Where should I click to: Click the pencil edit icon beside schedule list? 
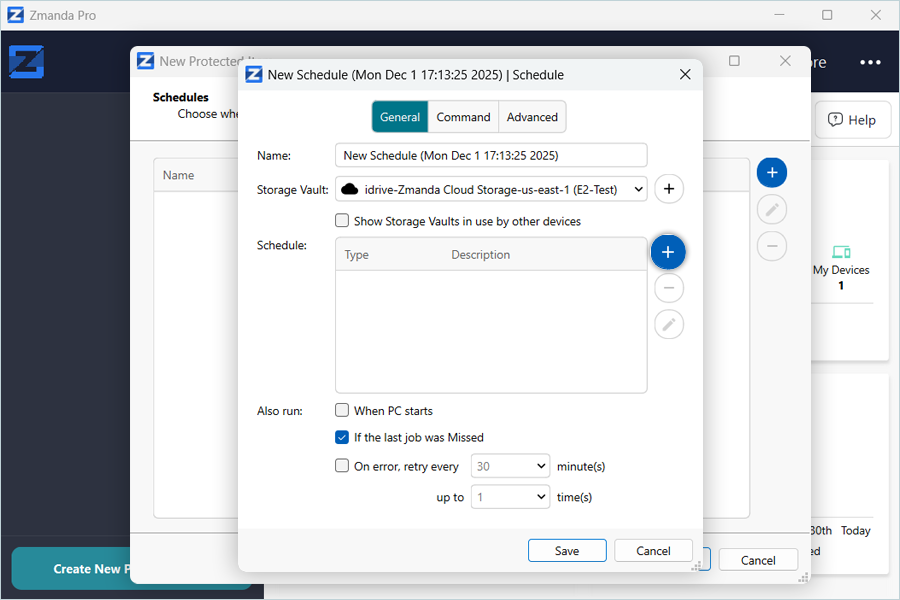coord(669,324)
